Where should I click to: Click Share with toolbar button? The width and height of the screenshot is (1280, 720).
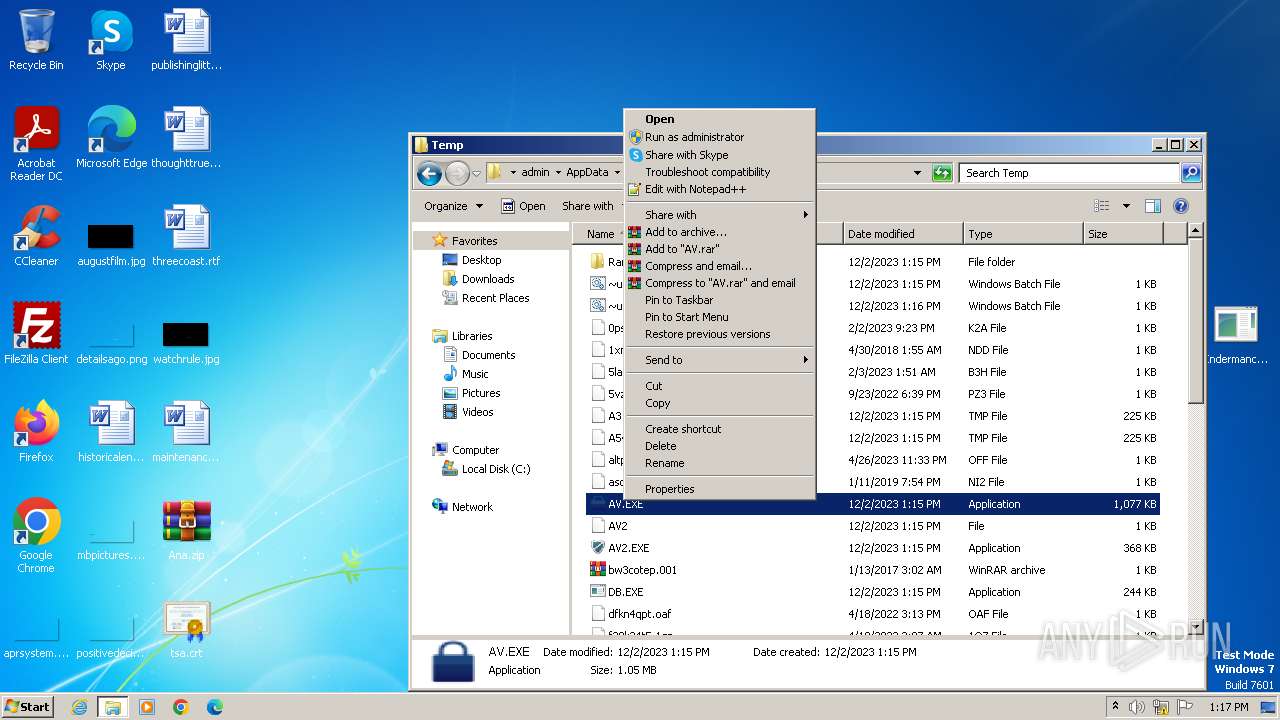tap(588, 206)
